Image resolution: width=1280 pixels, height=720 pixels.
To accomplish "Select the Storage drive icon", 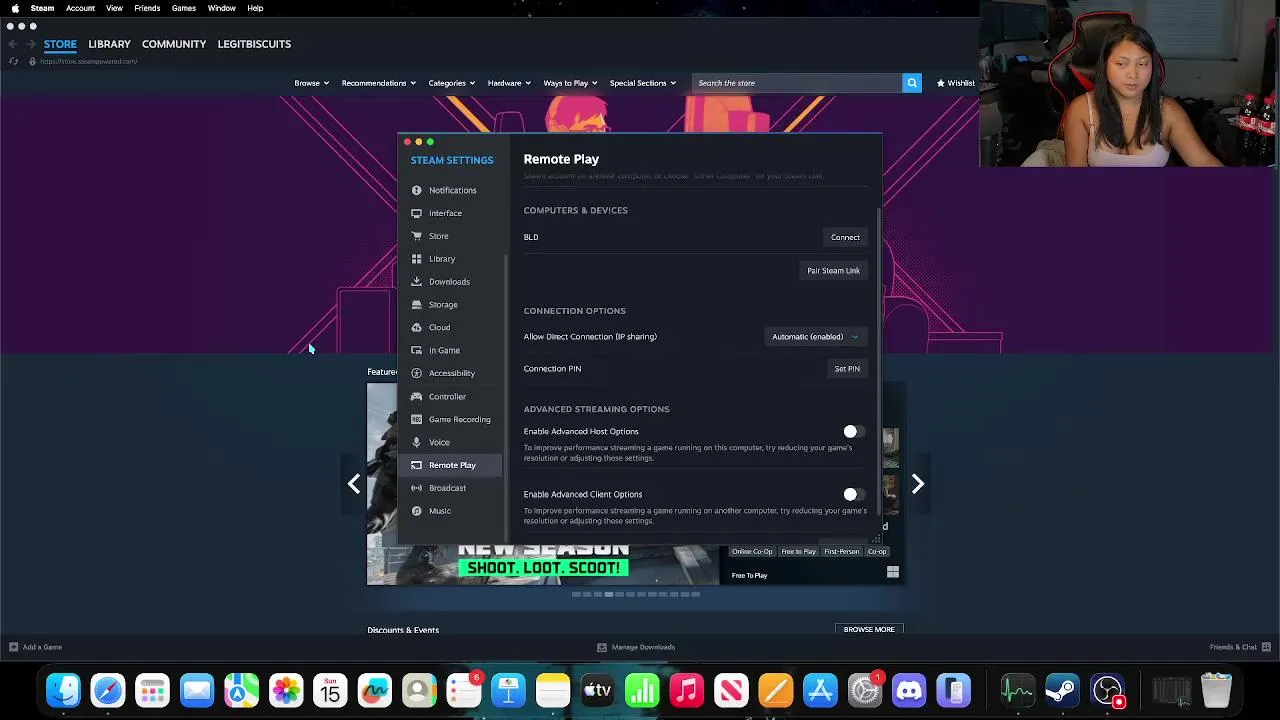I will point(416,305).
